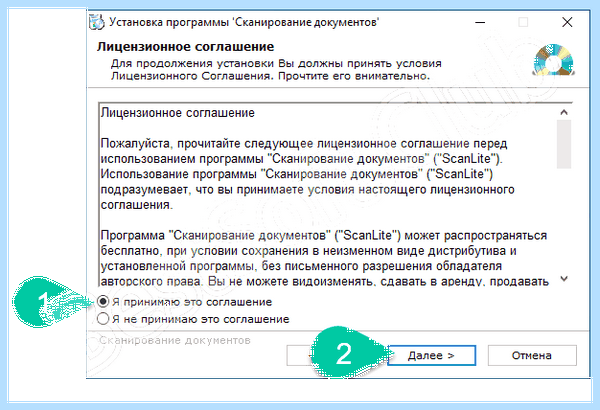Click the "Лицензионное соглашение" bold heading
The height and width of the screenshot is (410, 600).
point(186,47)
